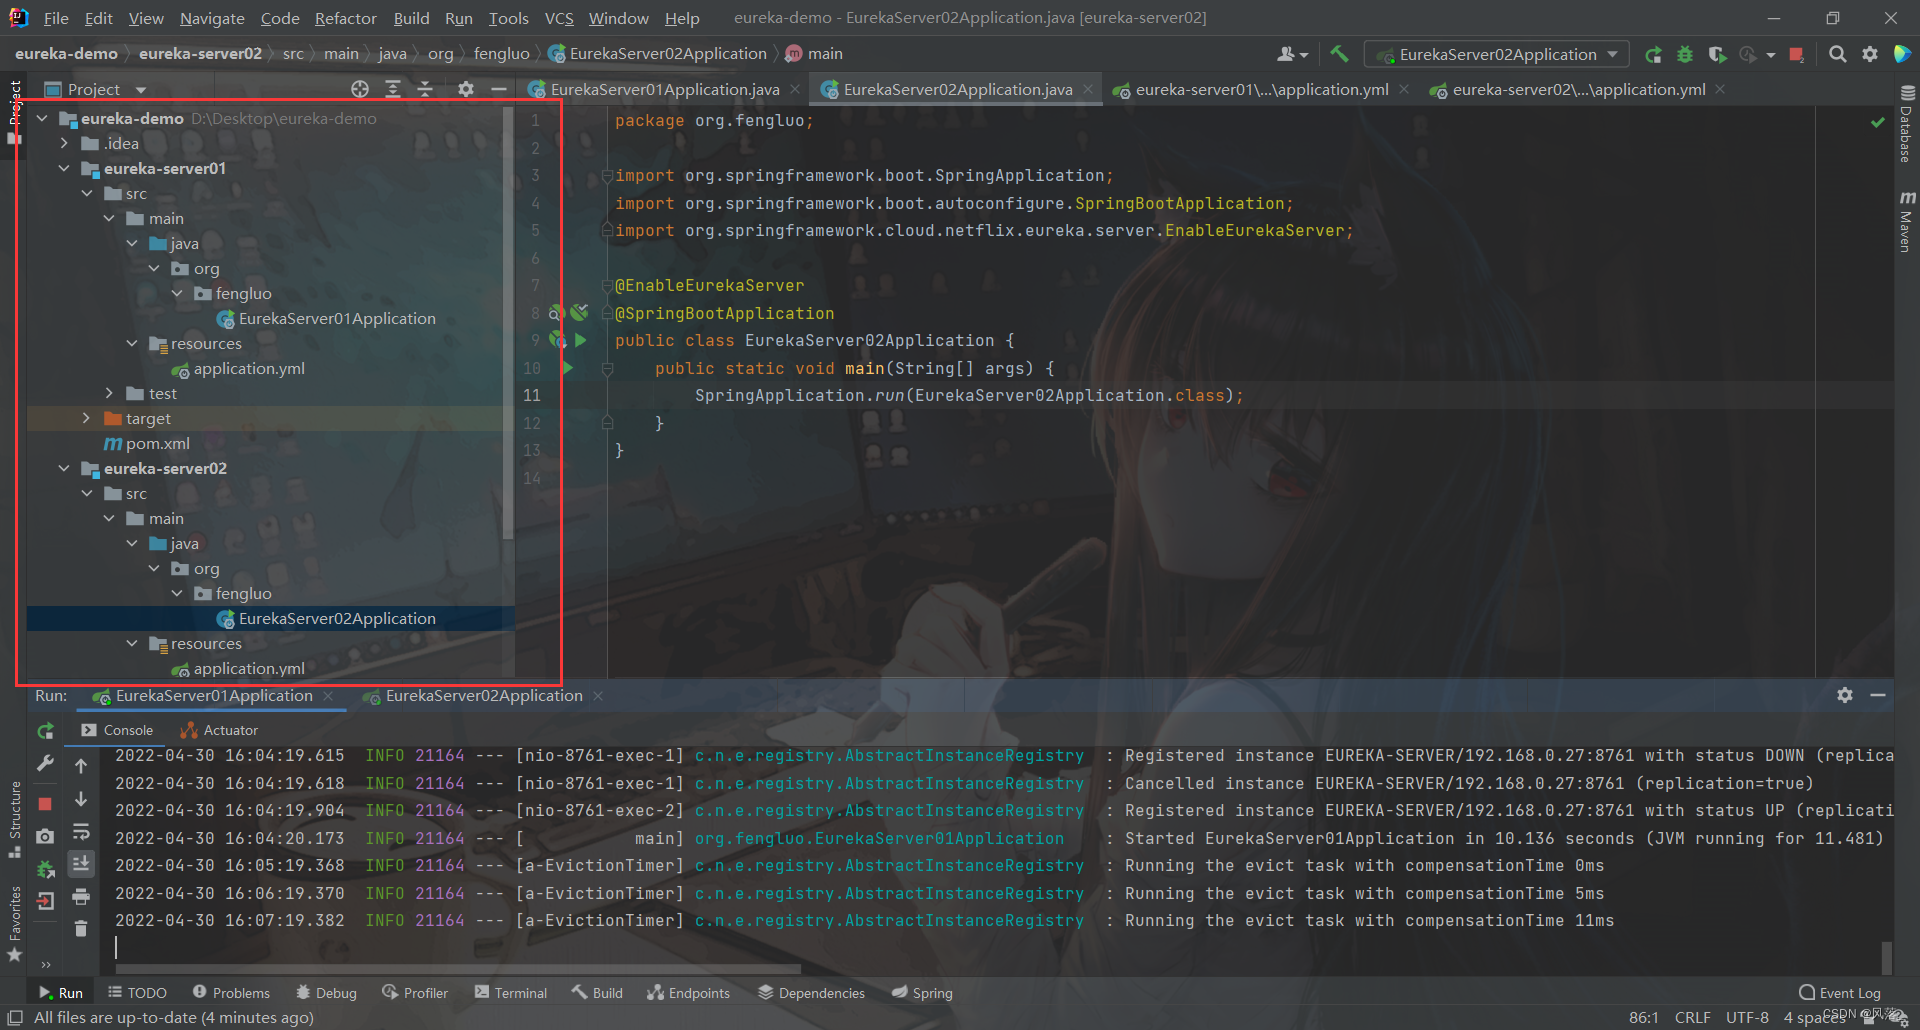
Task: Open the Database side panel
Action: pyautogui.click(x=1906, y=126)
